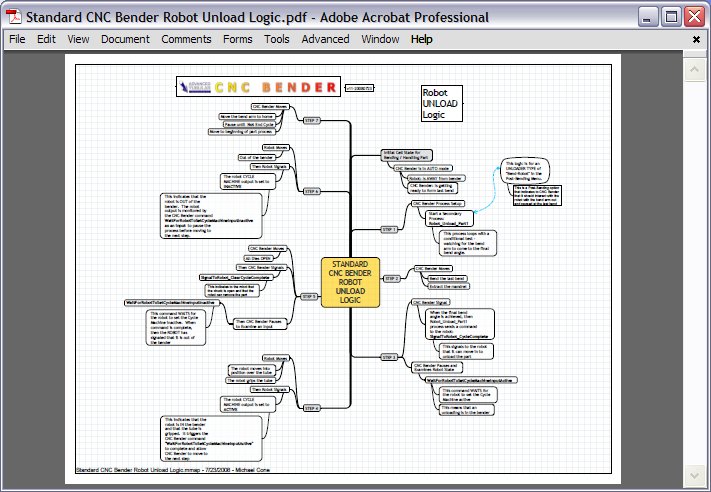Open the Advanced menu

[x=325, y=39]
